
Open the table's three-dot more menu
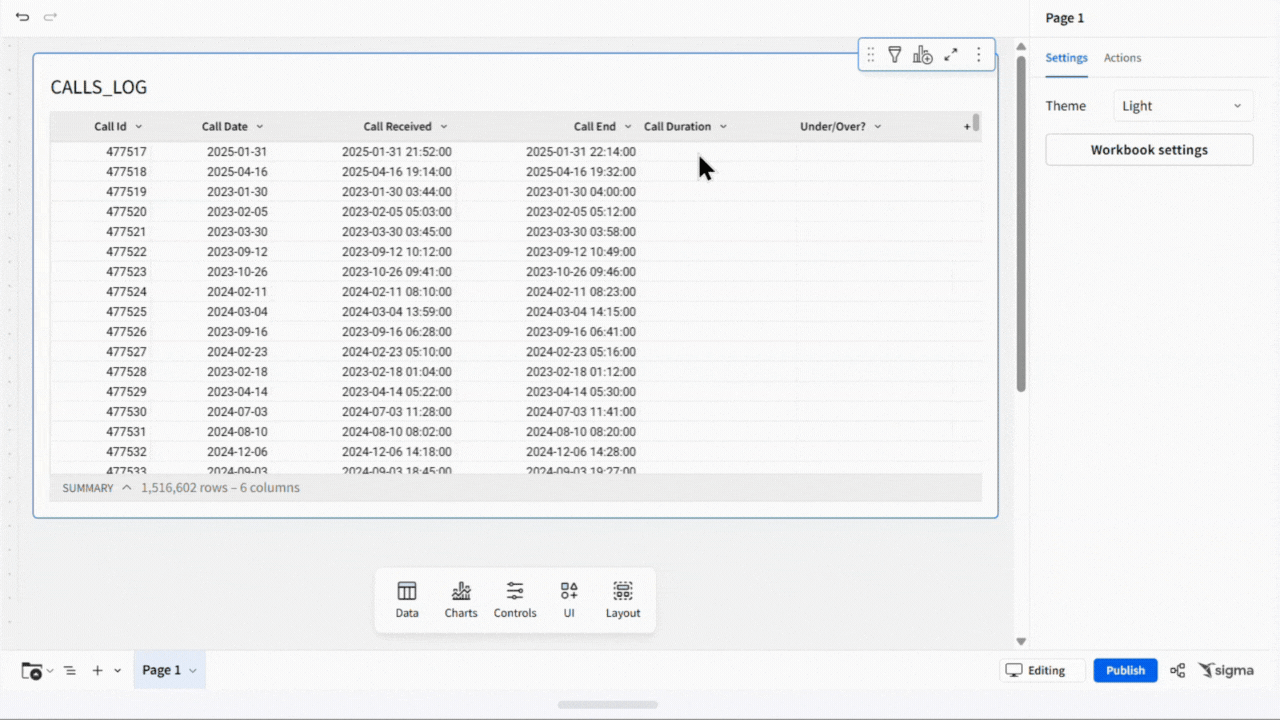(978, 55)
